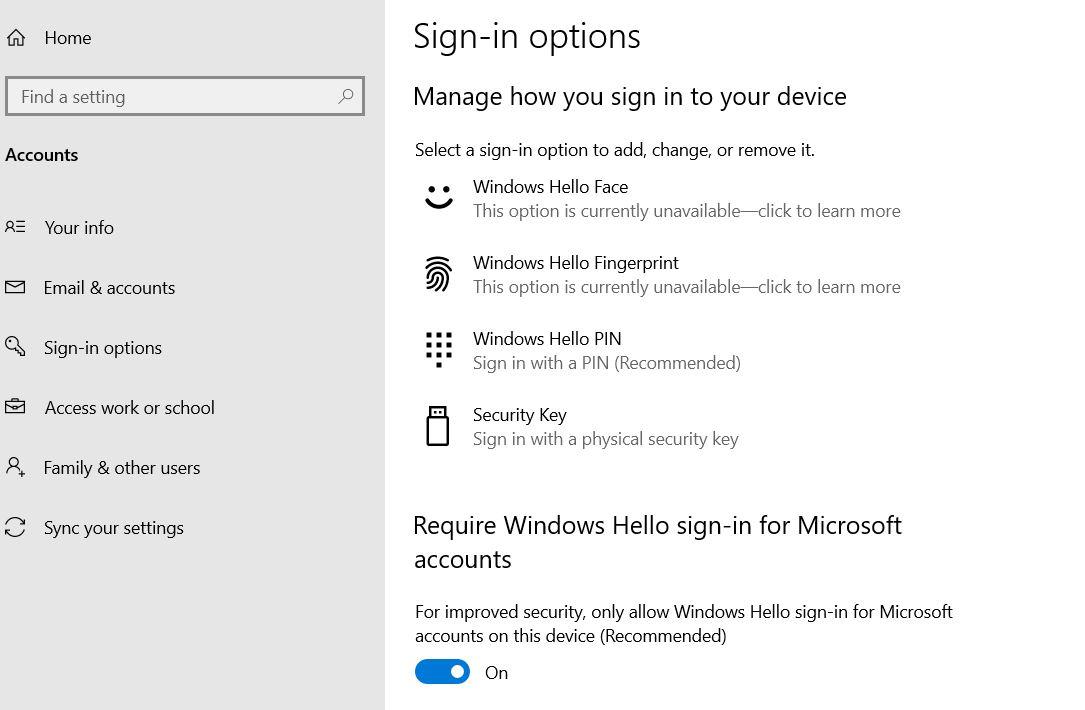1085x710 pixels.
Task: Click the Email & accounts envelope icon
Action: pyautogui.click(x=15, y=287)
